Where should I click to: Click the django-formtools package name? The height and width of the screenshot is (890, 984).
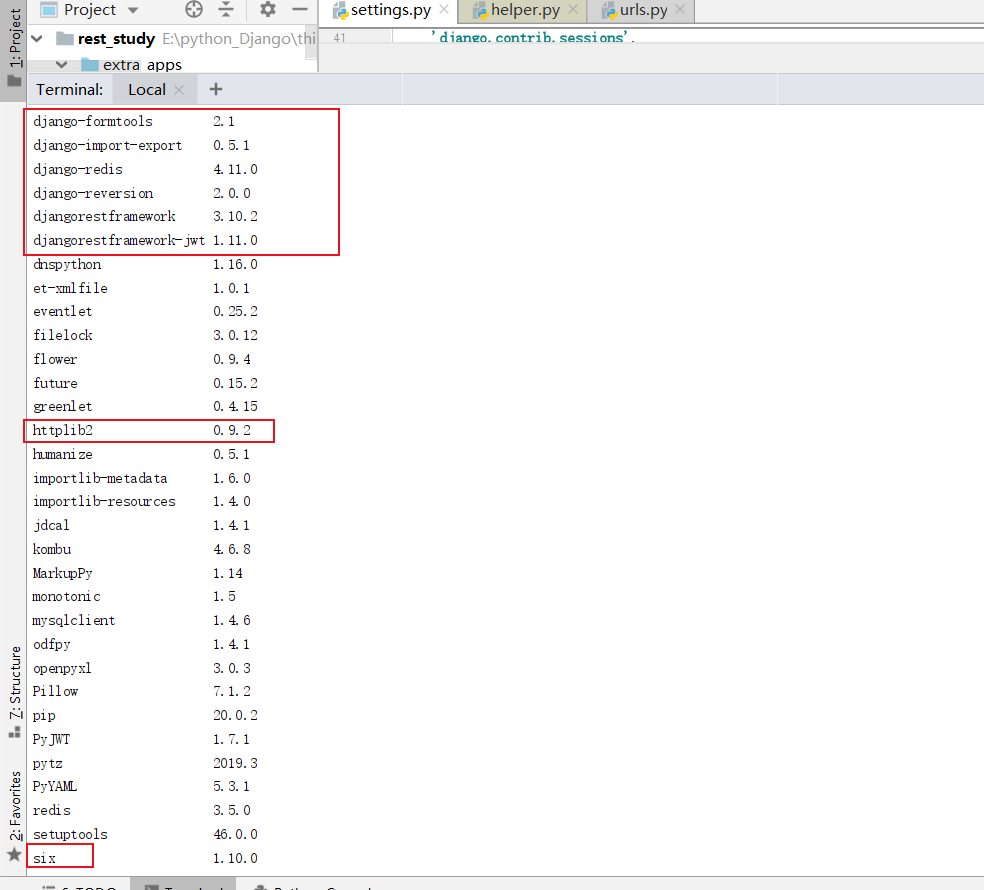point(93,121)
